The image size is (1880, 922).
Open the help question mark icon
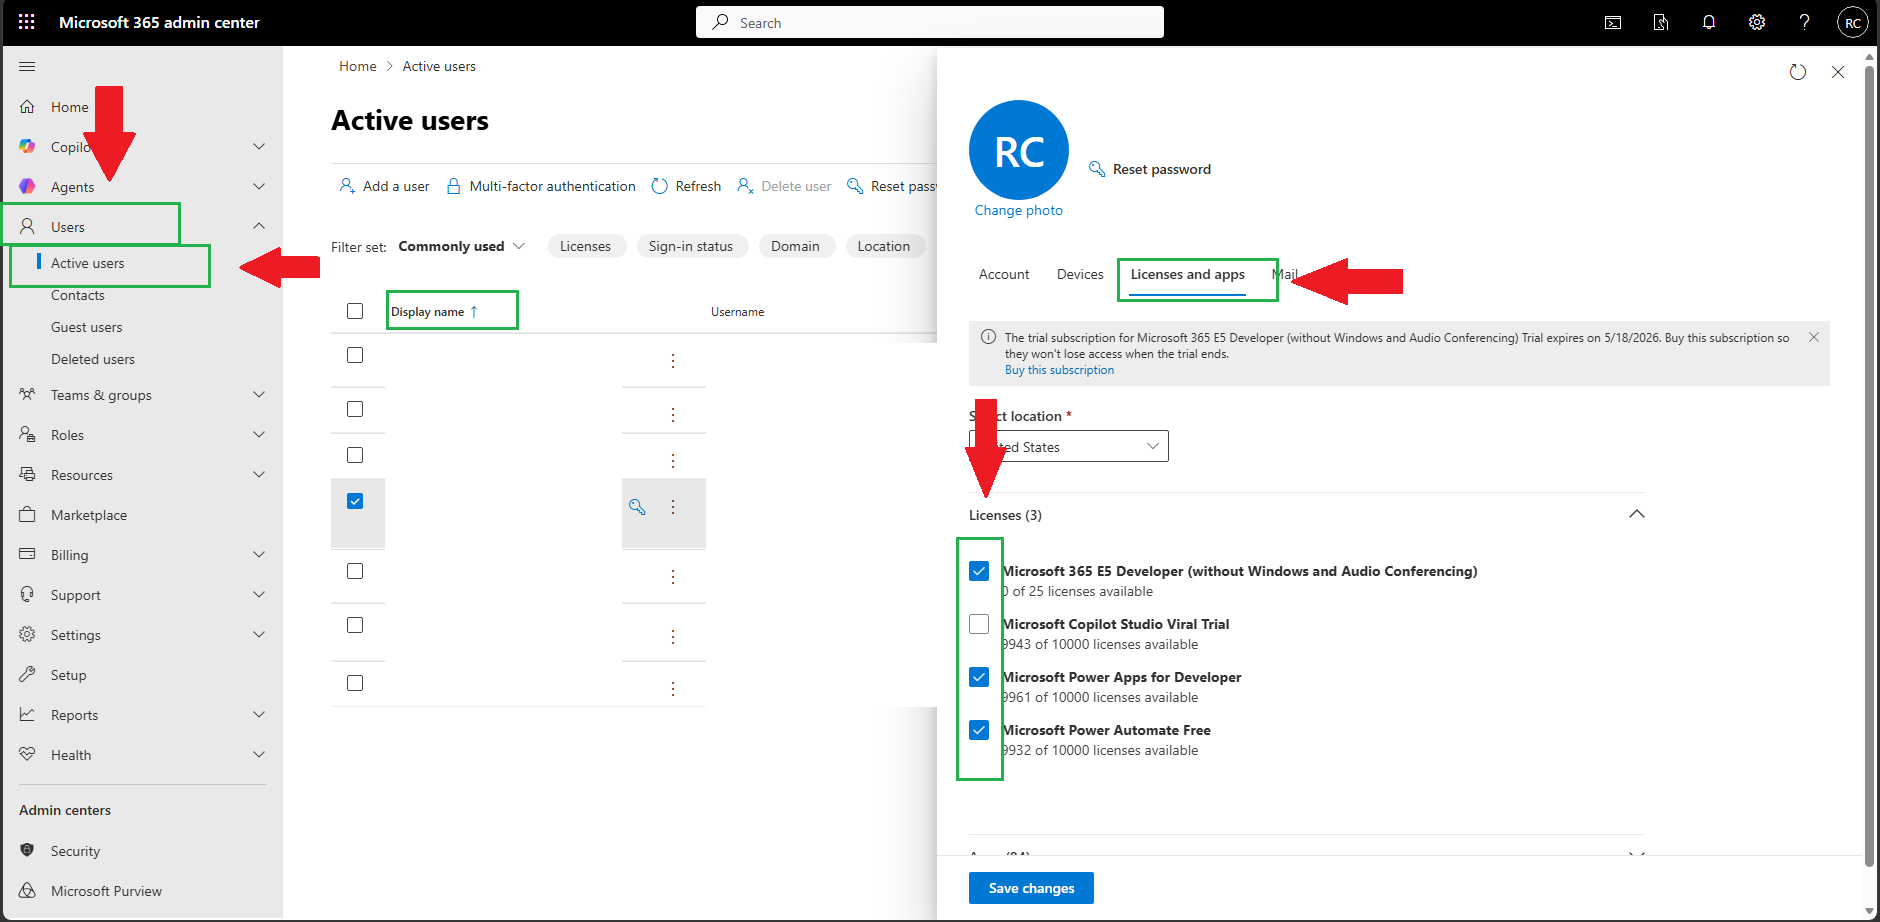[1805, 22]
